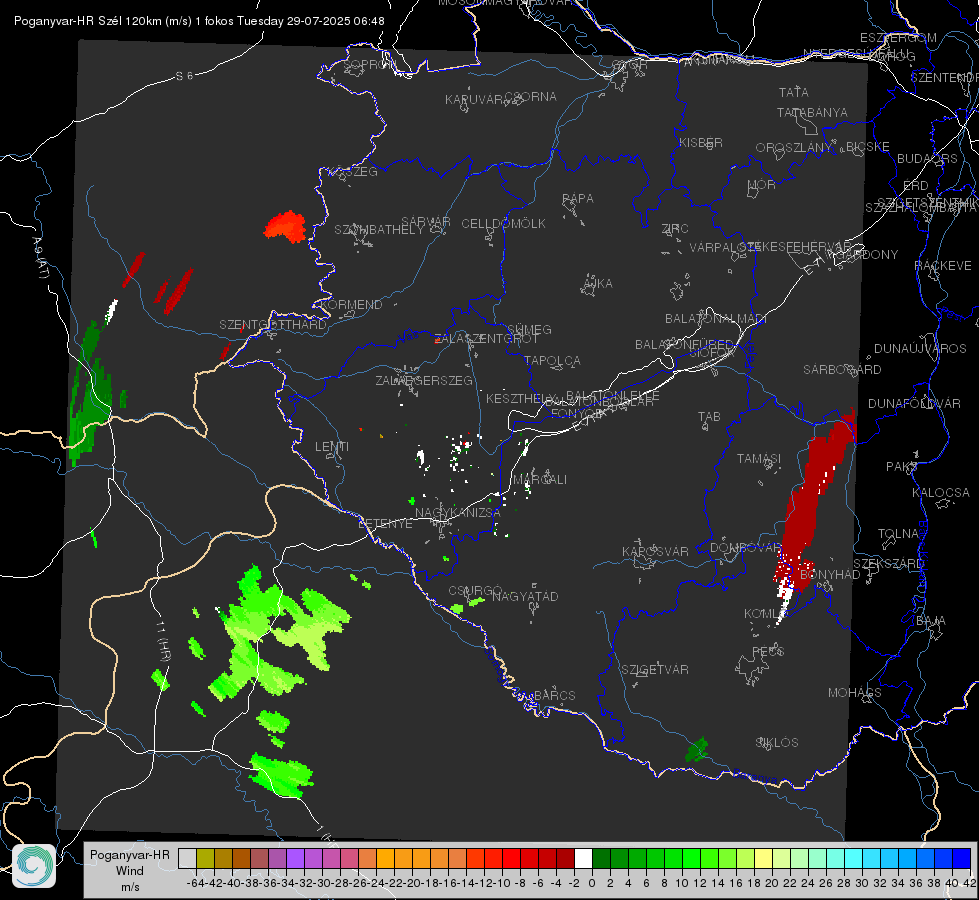Click the SÜMEG city label
The height and width of the screenshot is (900, 979).
tap(529, 329)
